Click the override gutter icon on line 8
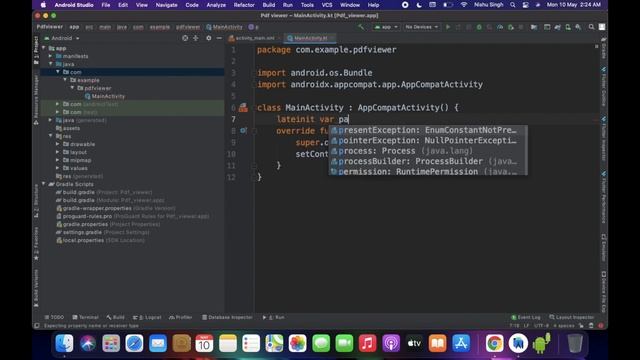This screenshot has width=640, height=360. [243, 131]
